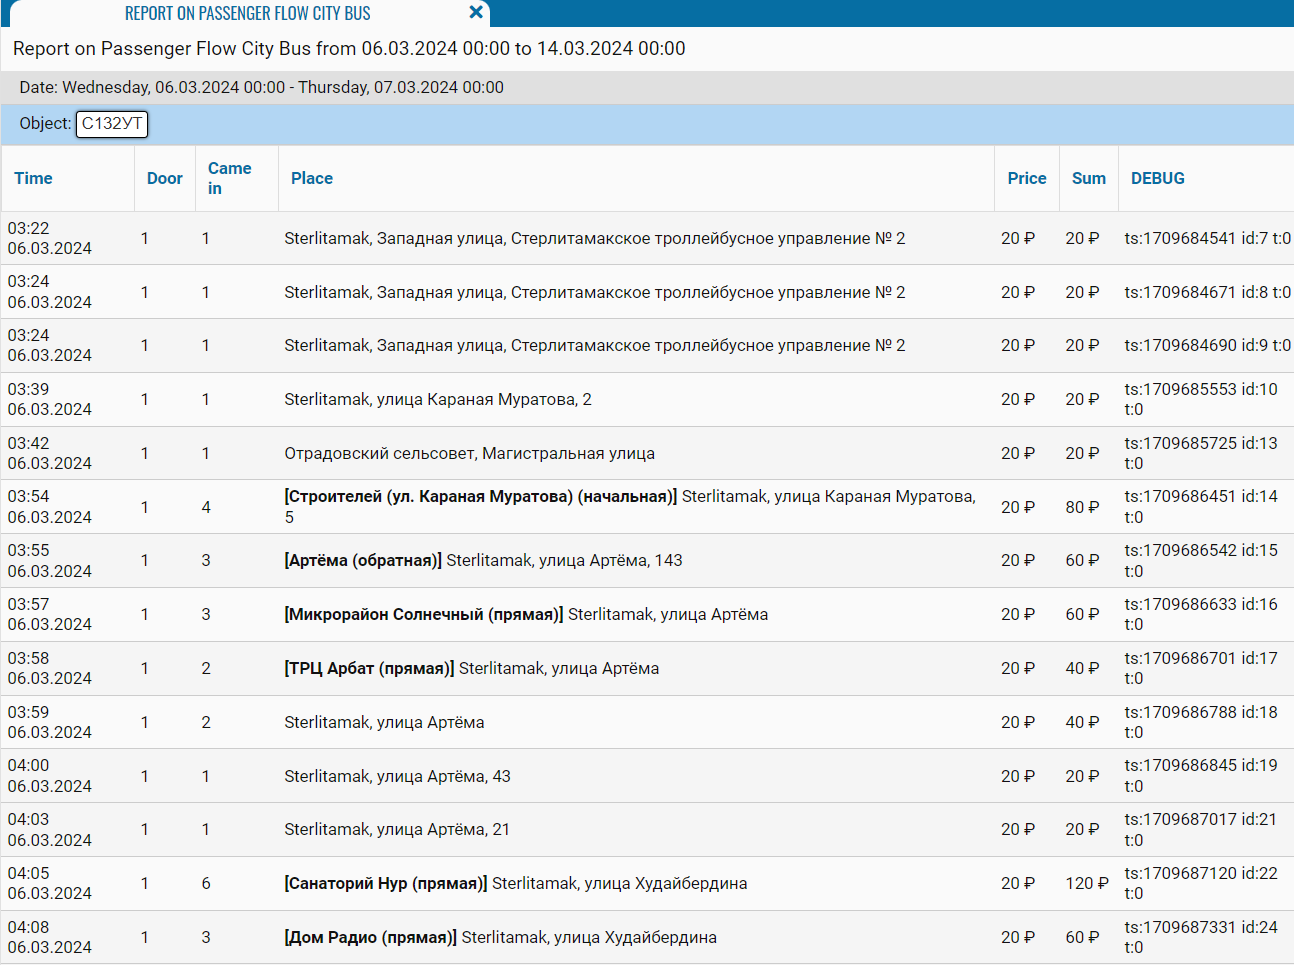Image resolution: width=1294 pixels, height=965 pixels.
Task: Sort by the Time column header
Action: tap(33, 178)
